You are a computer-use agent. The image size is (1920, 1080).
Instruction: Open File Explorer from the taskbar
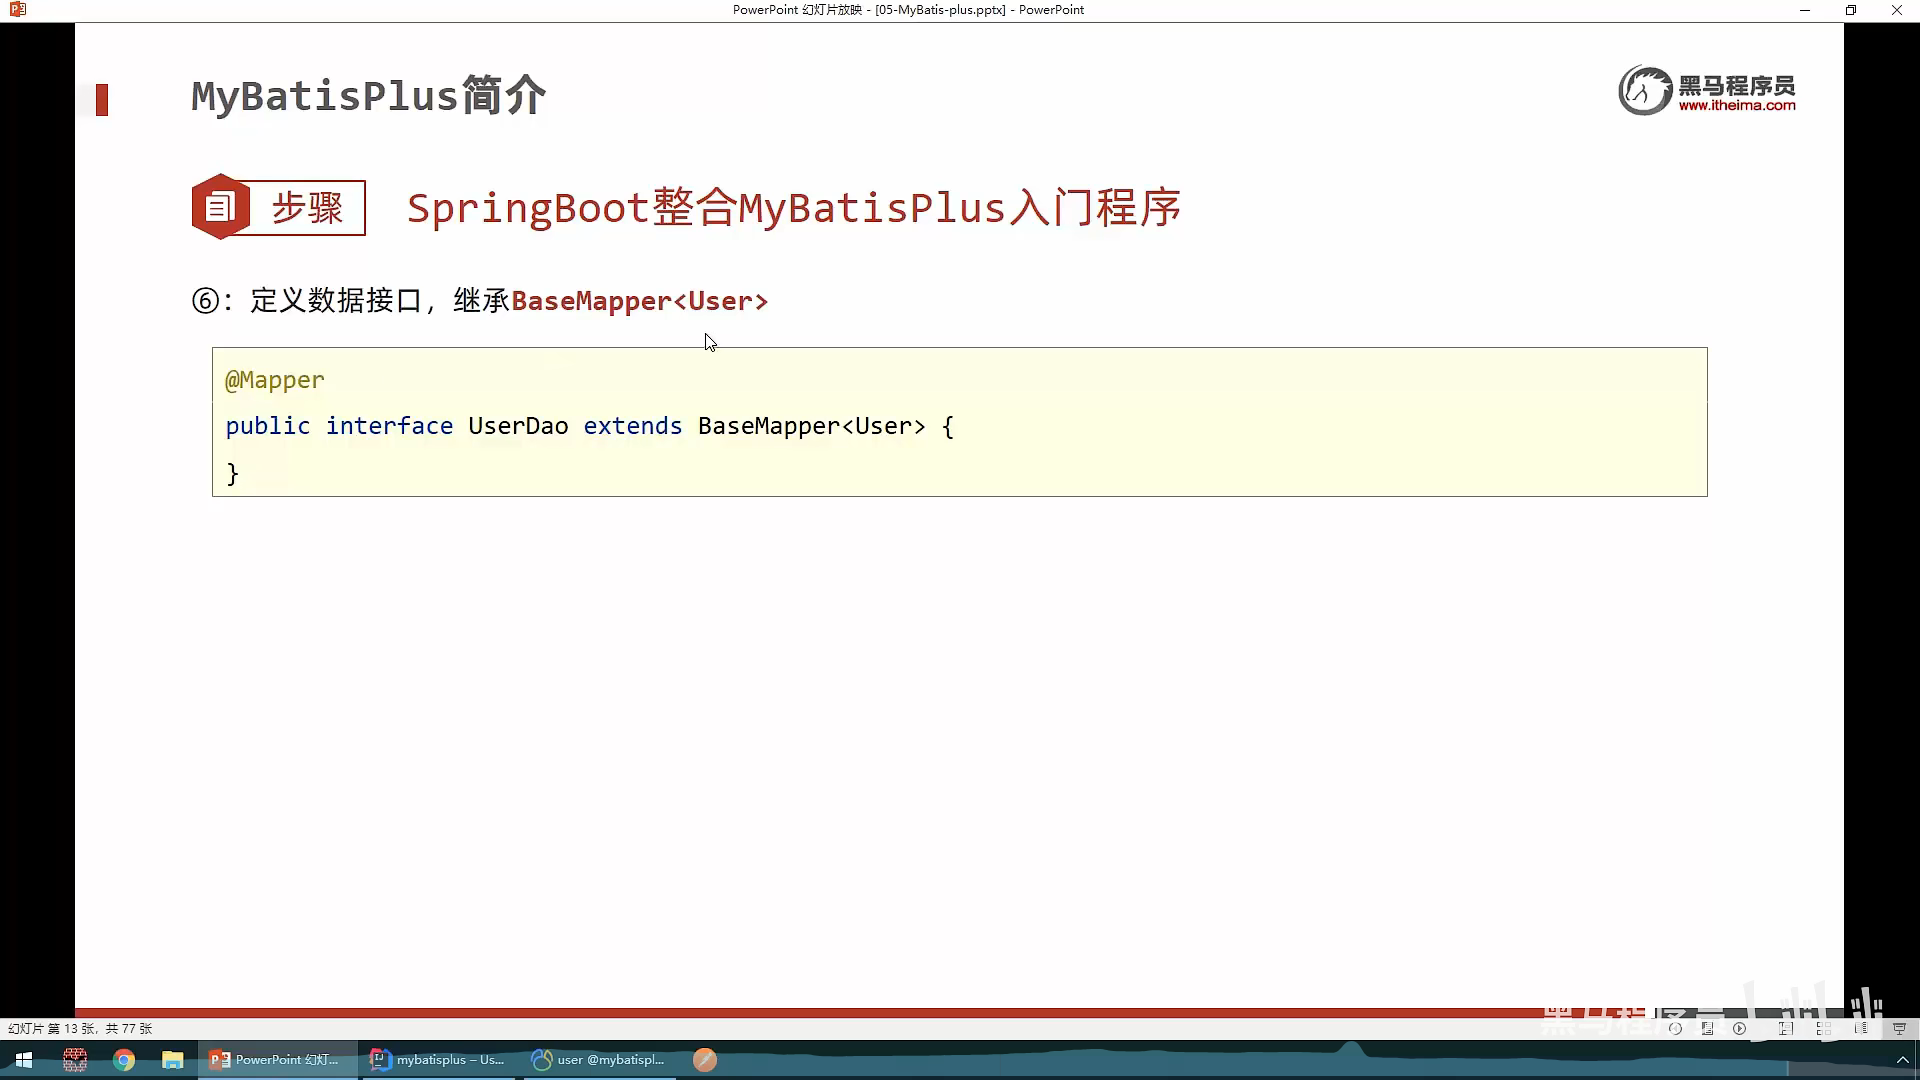click(173, 1060)
